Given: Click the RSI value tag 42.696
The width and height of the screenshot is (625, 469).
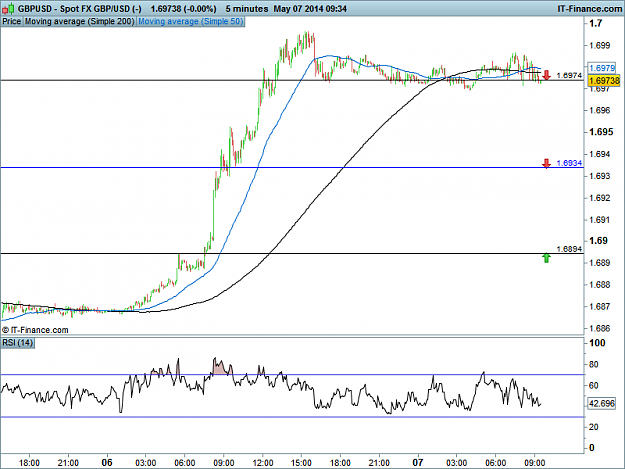Looking at the screenshot, I should coord(602,404).
